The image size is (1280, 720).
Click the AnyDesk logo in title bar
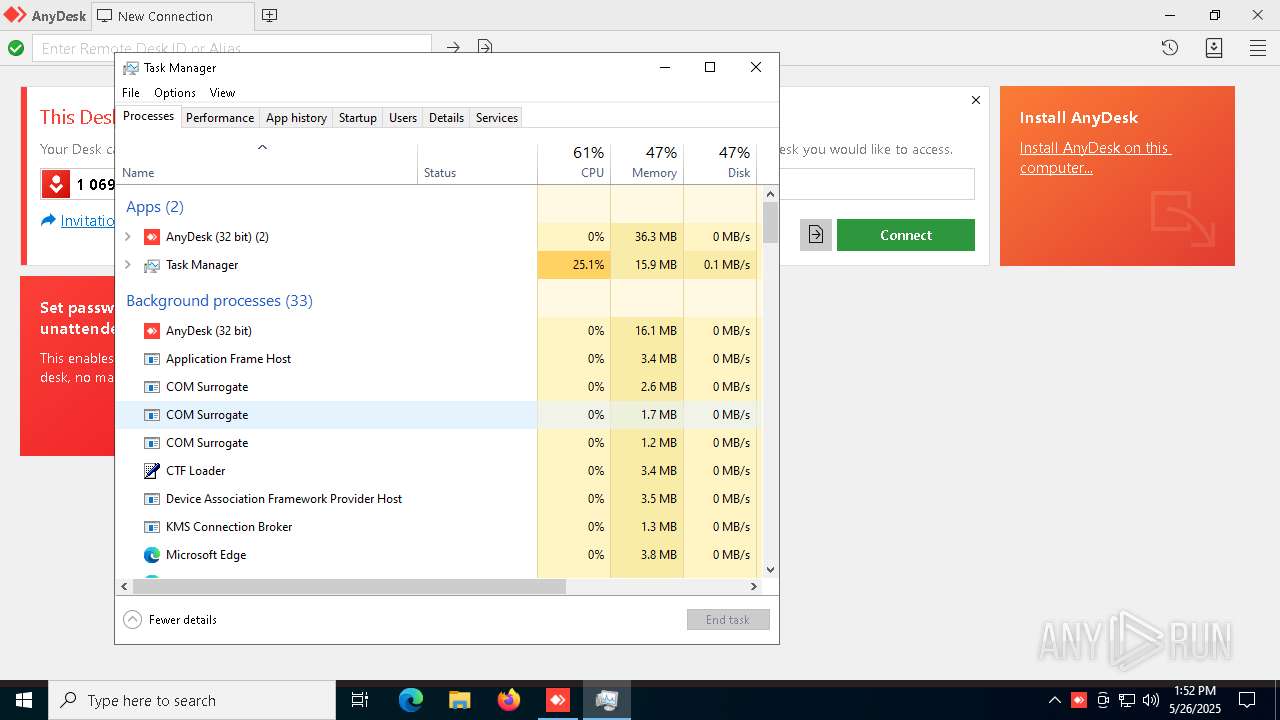[x=15, y=16]
